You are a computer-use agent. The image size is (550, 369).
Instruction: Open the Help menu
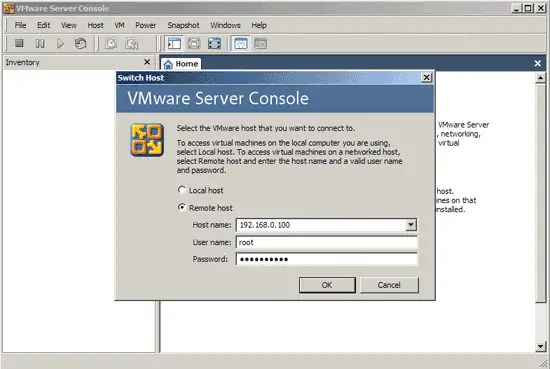259,25
